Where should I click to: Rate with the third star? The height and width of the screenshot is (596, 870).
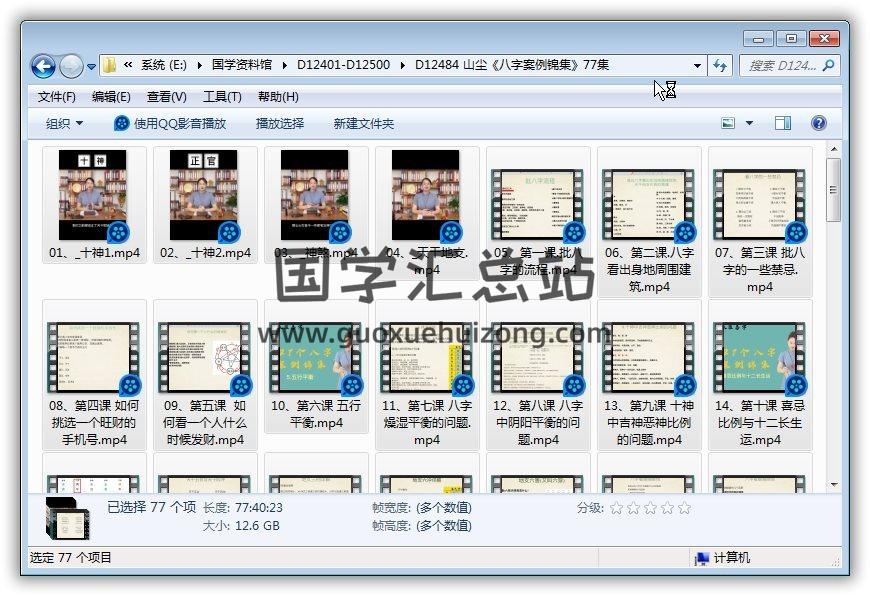(650, 508)
